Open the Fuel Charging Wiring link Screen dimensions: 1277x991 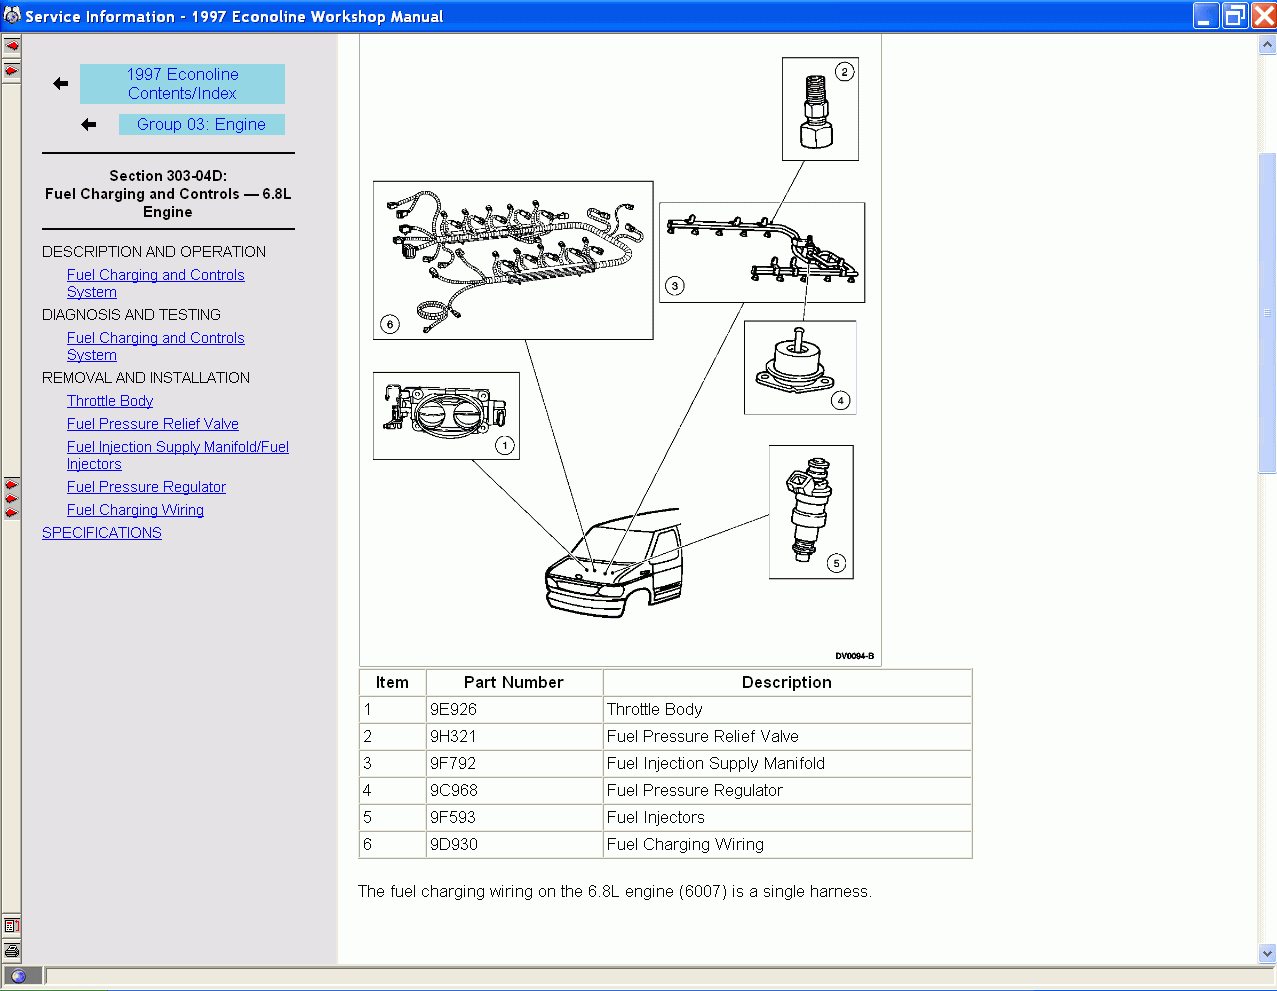coord(135,510)
